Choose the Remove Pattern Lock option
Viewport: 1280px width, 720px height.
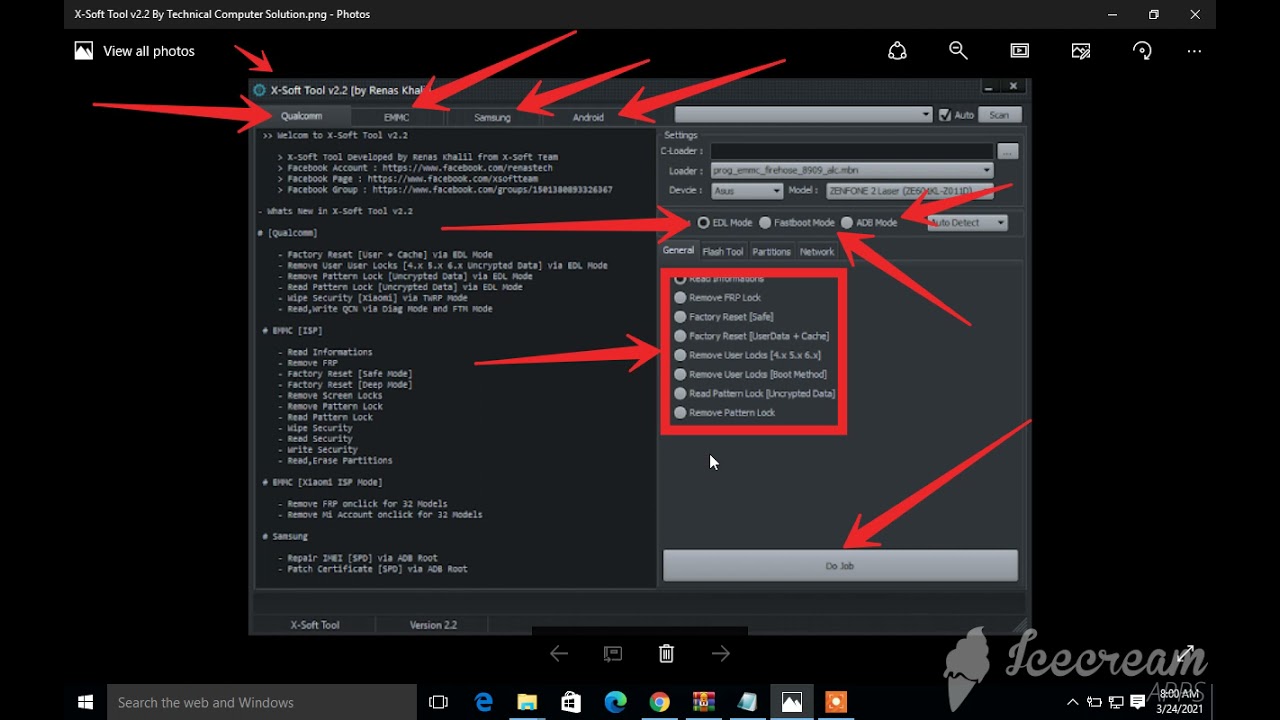pos(680,412)
